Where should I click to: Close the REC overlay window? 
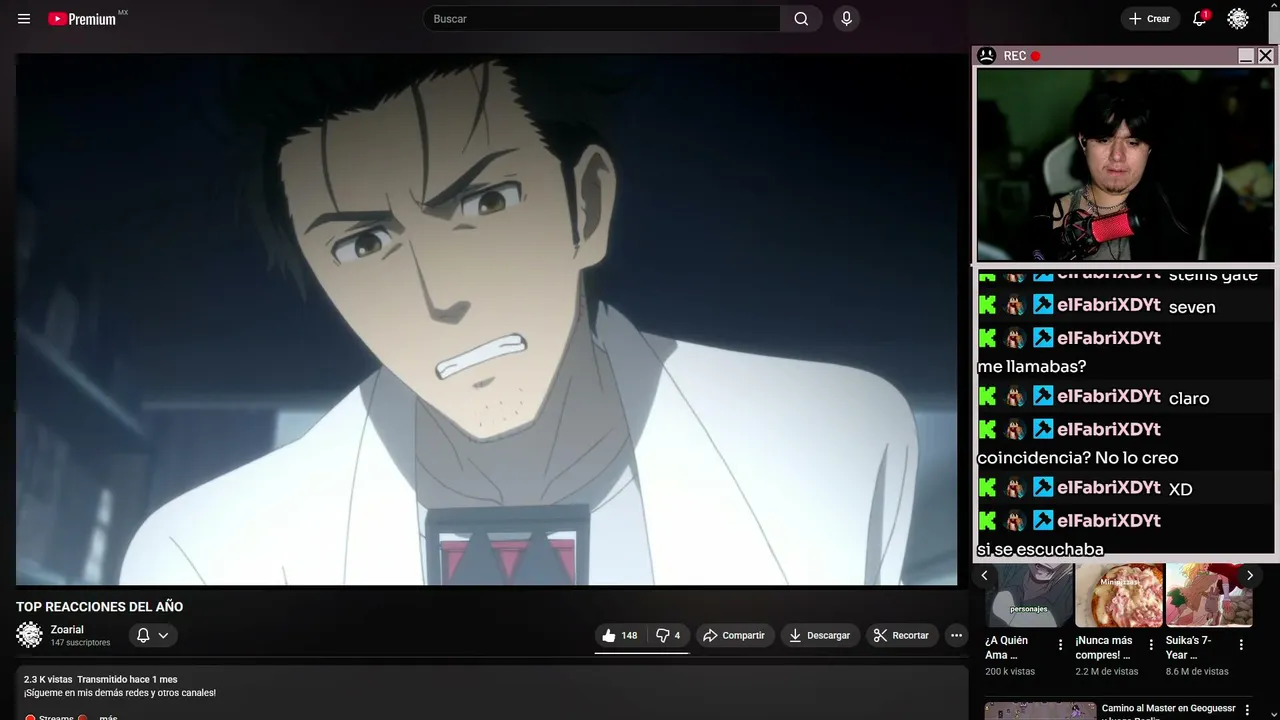1265,56
